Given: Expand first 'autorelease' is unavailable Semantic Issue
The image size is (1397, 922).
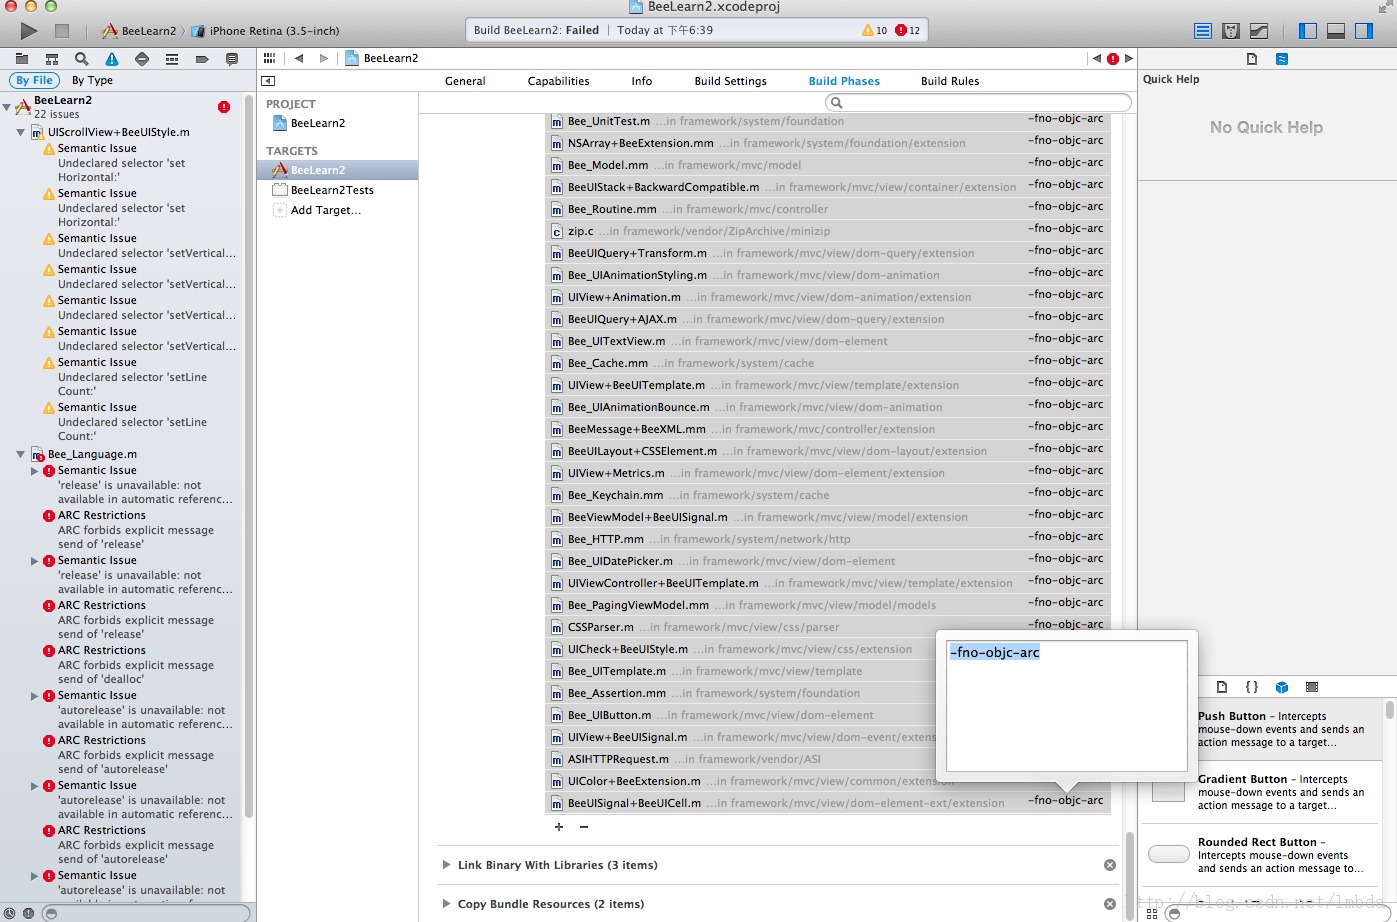Looking at the screenshot, I should coord(35,695).
